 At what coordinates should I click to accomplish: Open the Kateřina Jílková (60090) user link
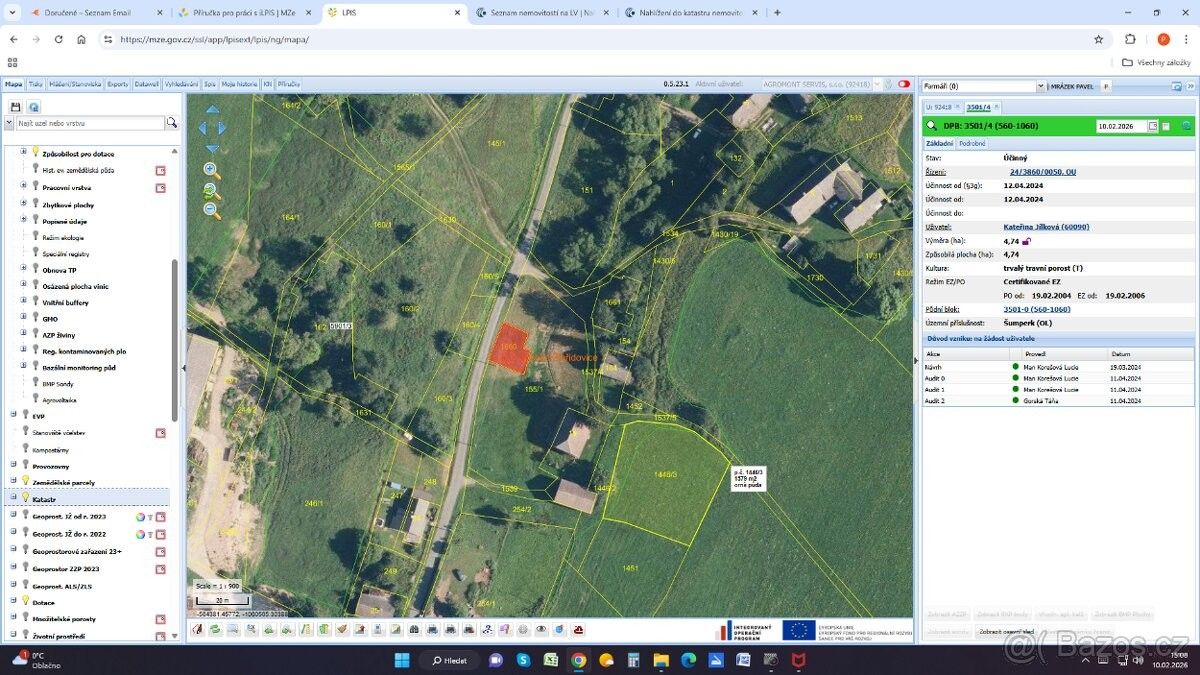(x=1046, y=227)
